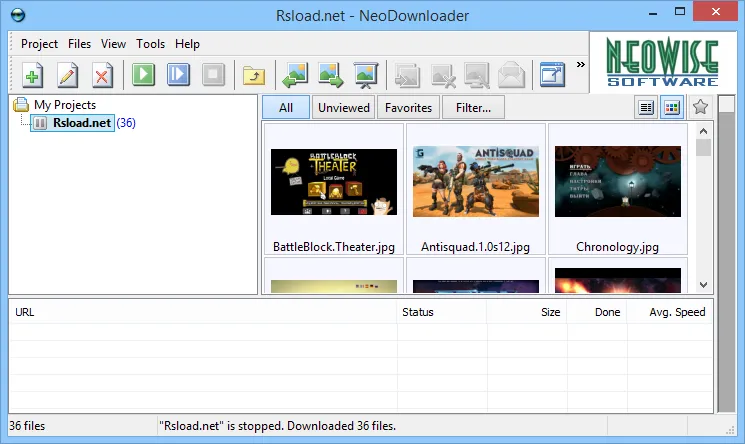745x444 pixels.
Task: Click the Filter... button
Action: click(473, 107)
